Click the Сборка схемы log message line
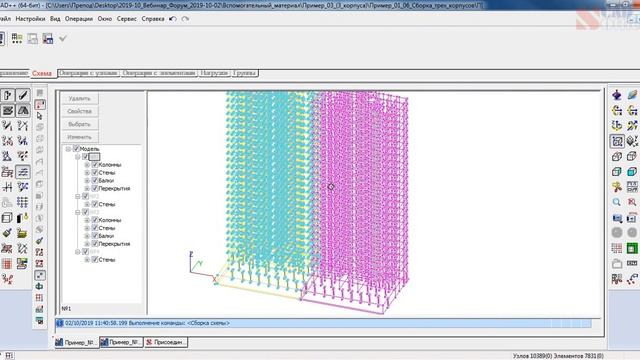Viewport: 640px width, 360px height. (323, 323)
